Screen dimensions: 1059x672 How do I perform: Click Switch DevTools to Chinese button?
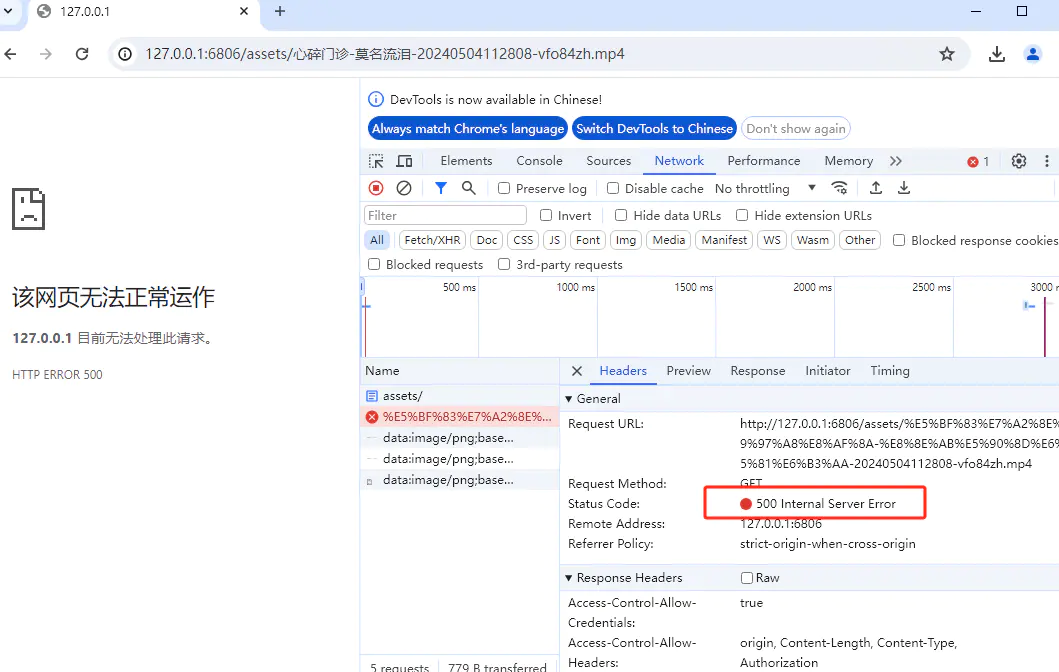[654, 128]
